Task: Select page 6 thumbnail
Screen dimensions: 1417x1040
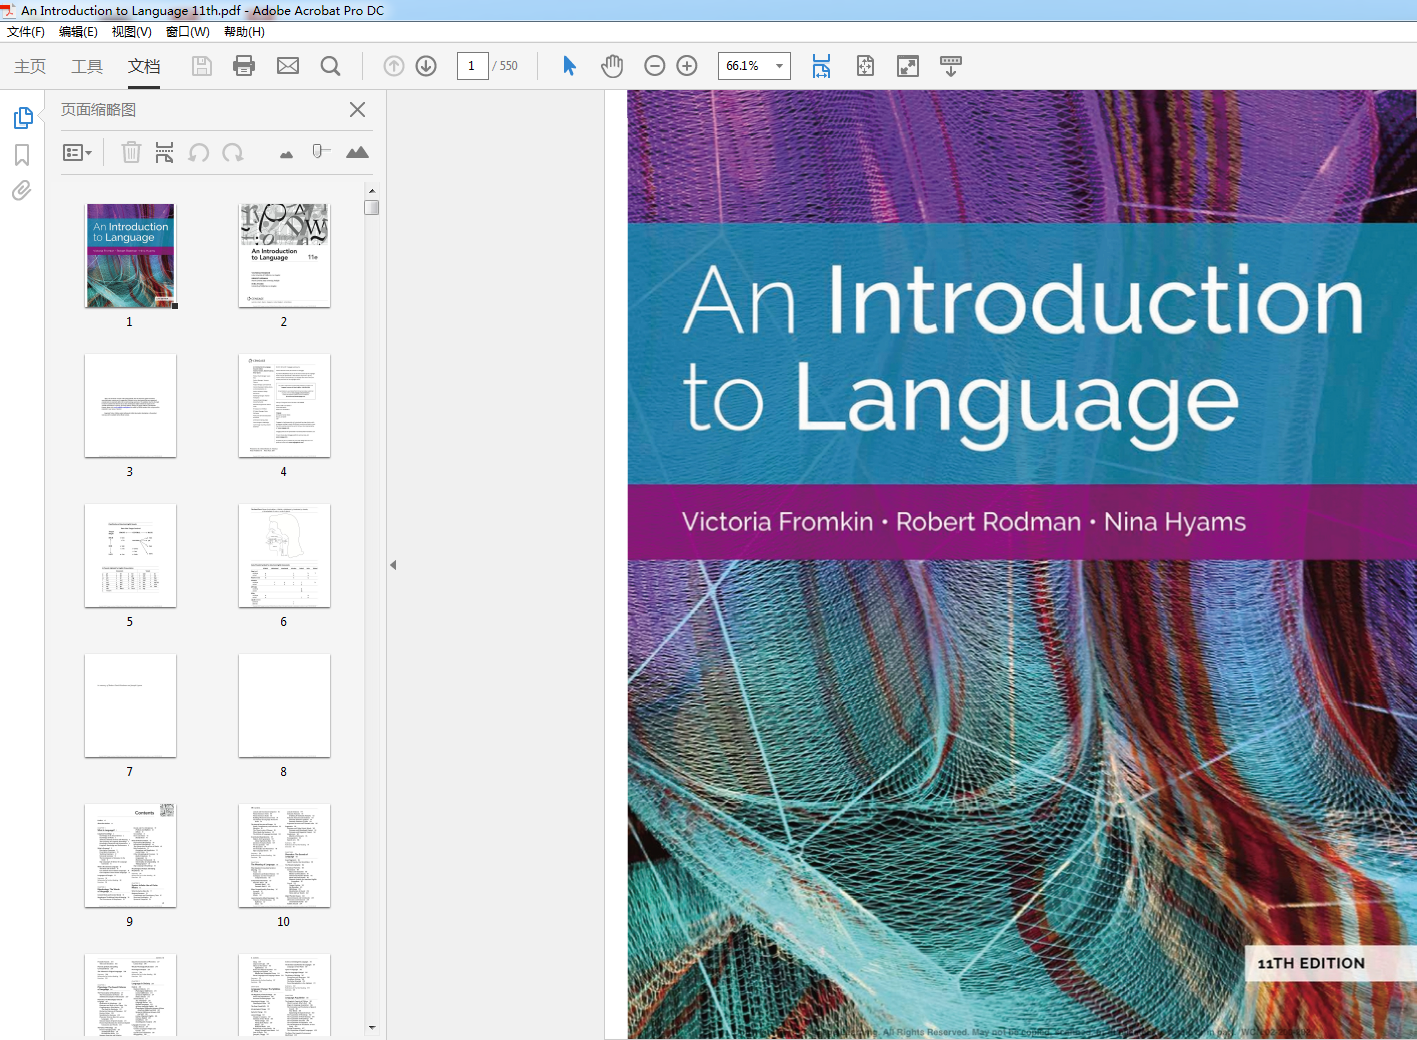Action: pos(284,556)
